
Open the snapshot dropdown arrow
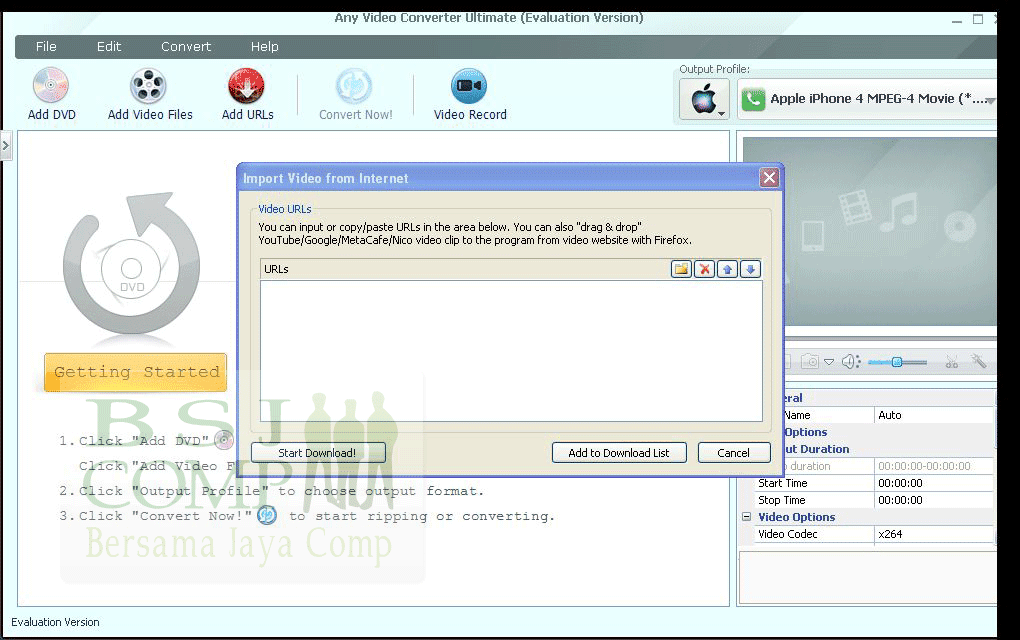click(x=829, y=362)
